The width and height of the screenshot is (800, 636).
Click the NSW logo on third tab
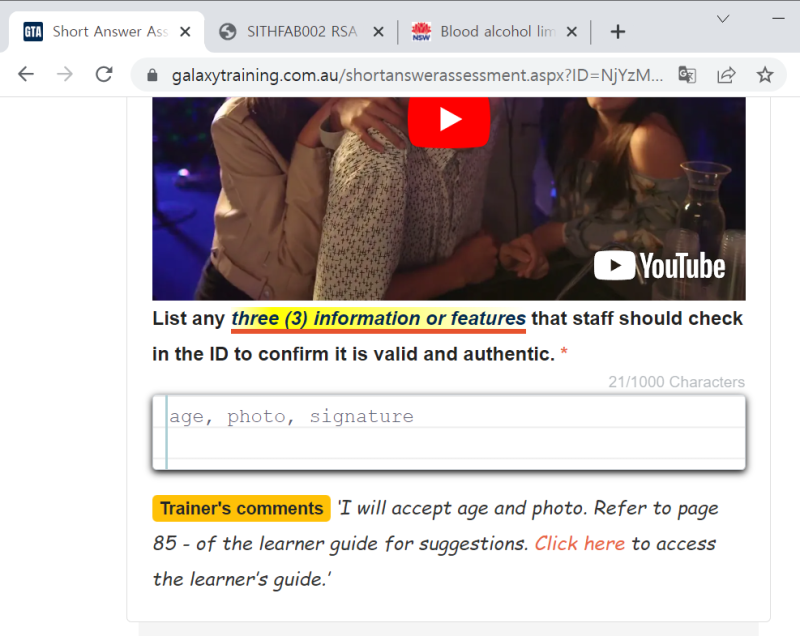(421, 32)
